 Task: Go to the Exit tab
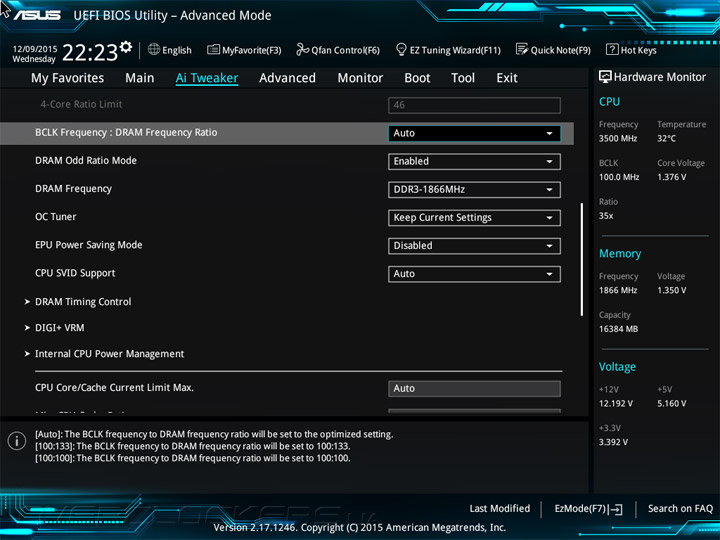coord(506,78)
